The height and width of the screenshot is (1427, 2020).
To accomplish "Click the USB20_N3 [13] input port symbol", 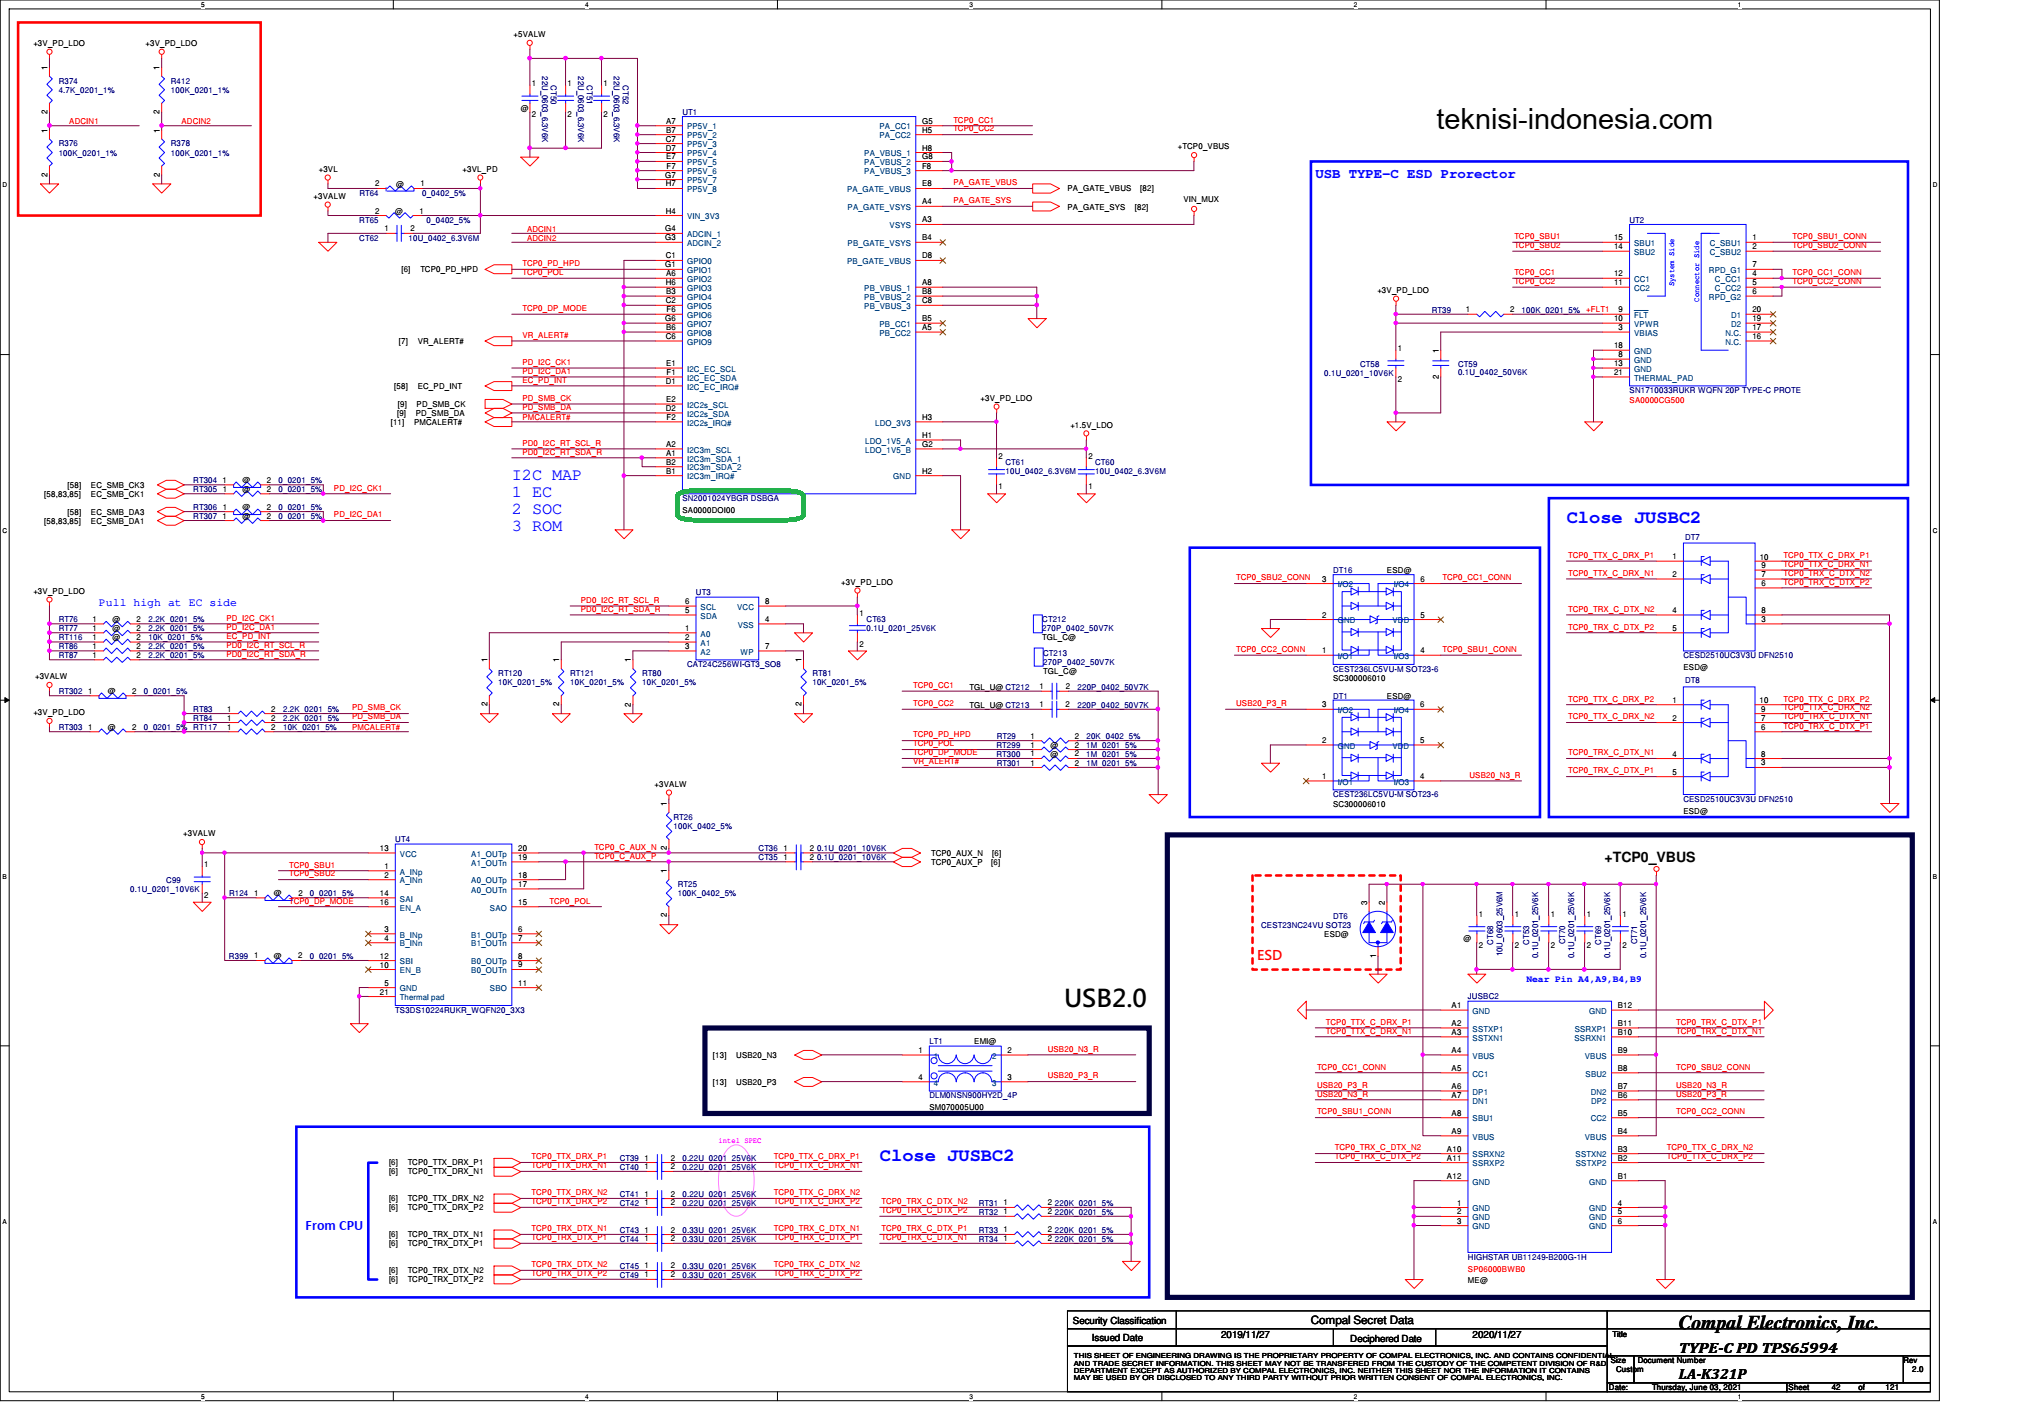I will (x=807, y=1055).
